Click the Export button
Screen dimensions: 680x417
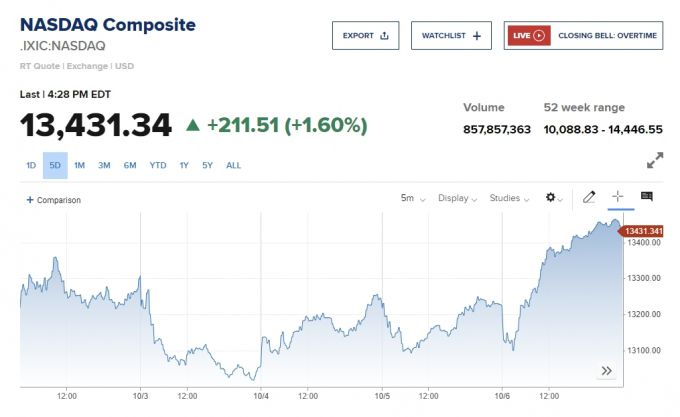[x=365, y=36]
